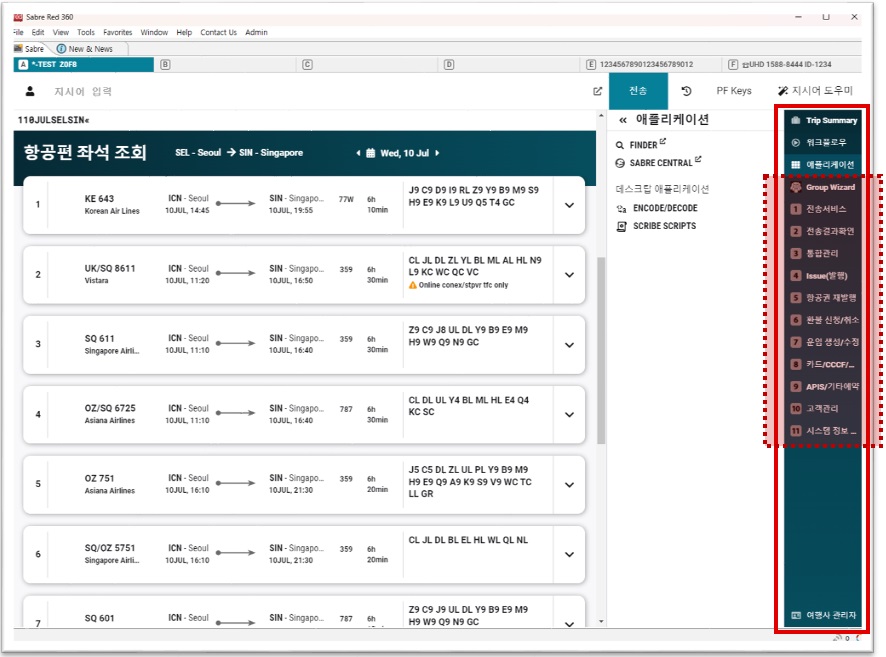This screenshot has width=886, height=657.
Task: Open the 워크플로우 sidebar item
Action: [x=823, y=142]
